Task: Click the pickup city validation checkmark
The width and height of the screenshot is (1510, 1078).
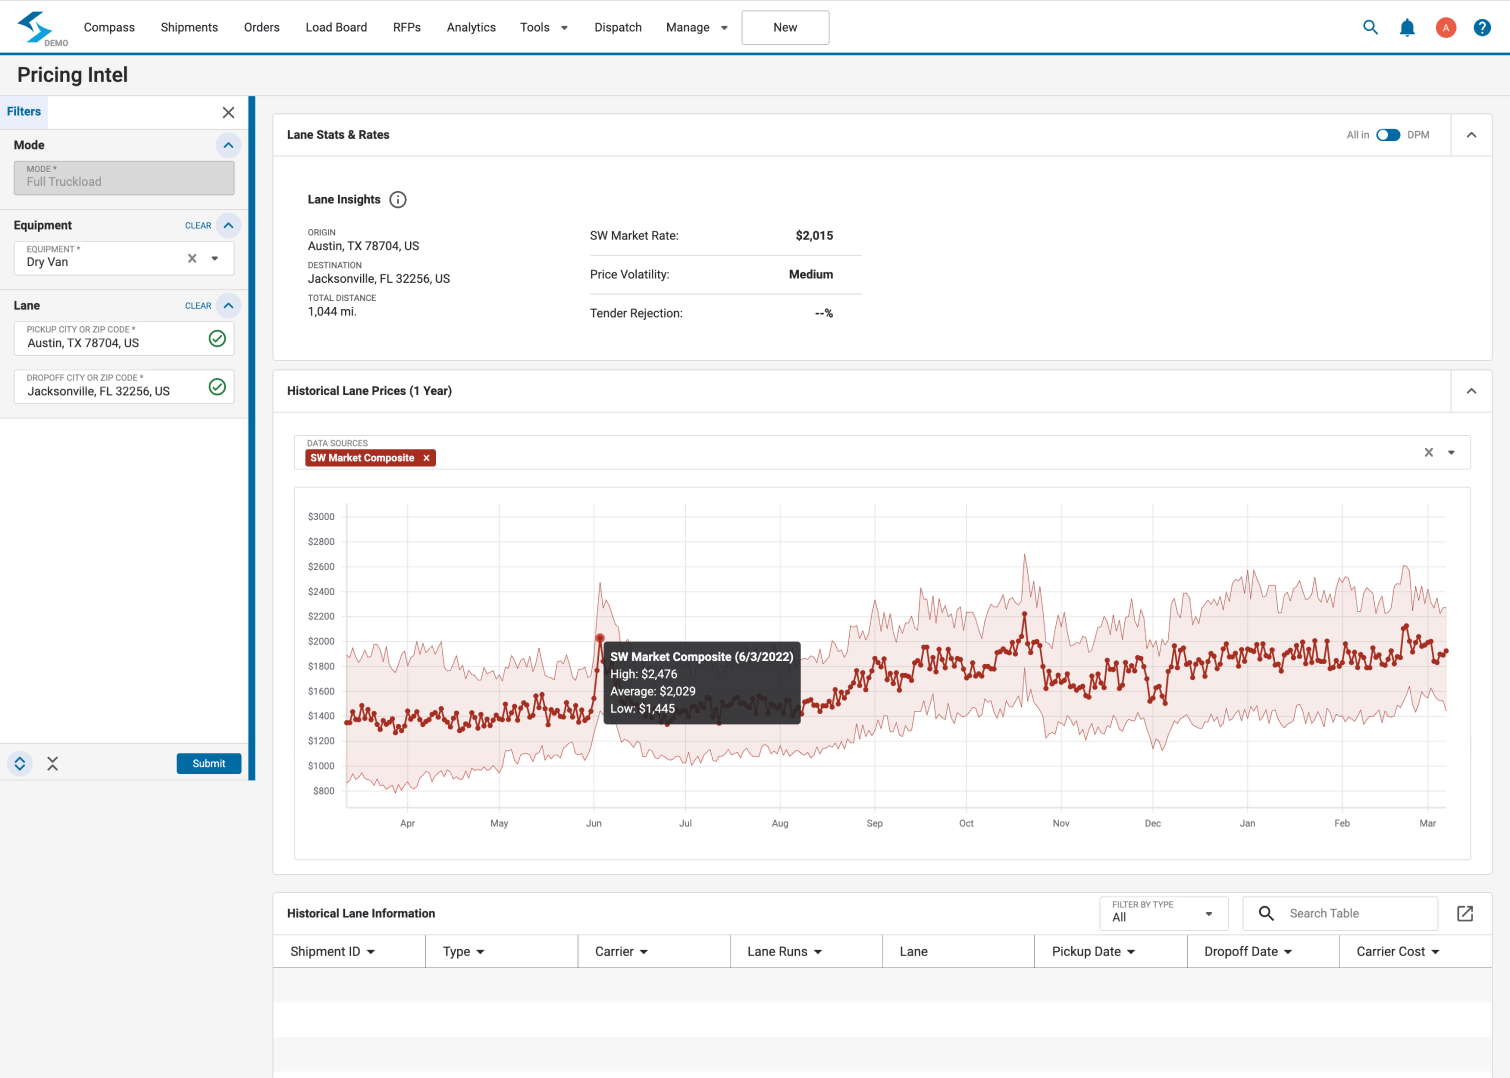Action: [217, 339]
